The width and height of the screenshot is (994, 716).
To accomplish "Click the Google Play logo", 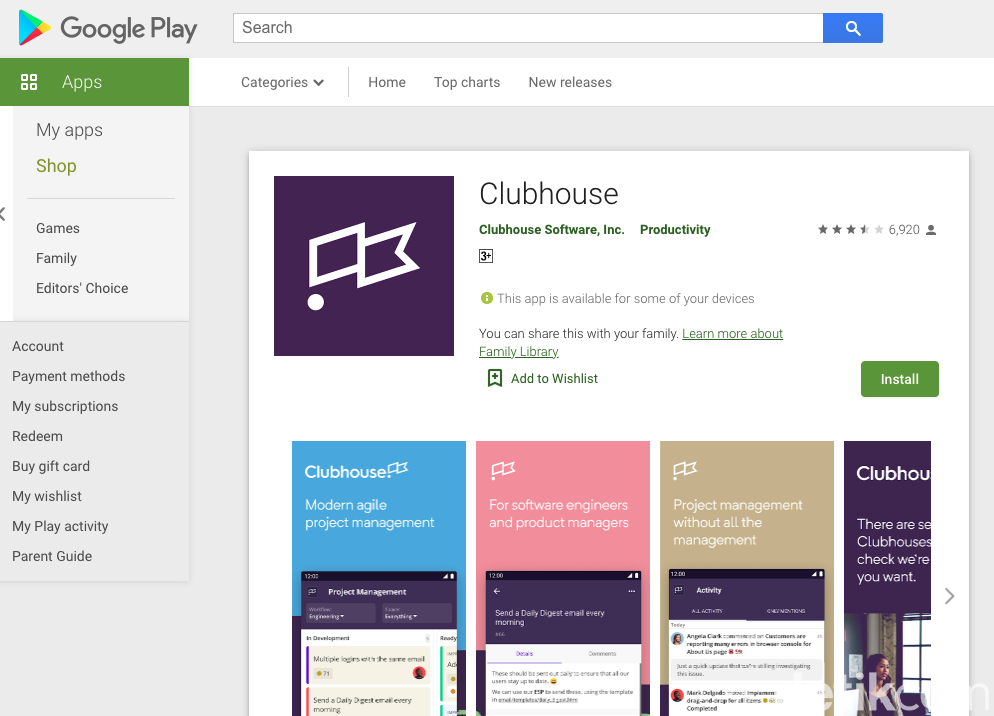I will point(108,28).
